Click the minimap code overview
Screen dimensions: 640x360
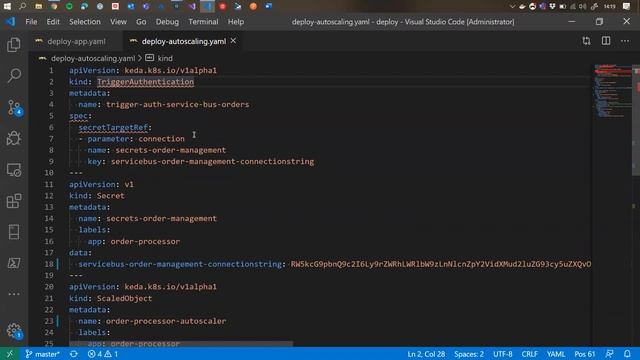[612, 92]
